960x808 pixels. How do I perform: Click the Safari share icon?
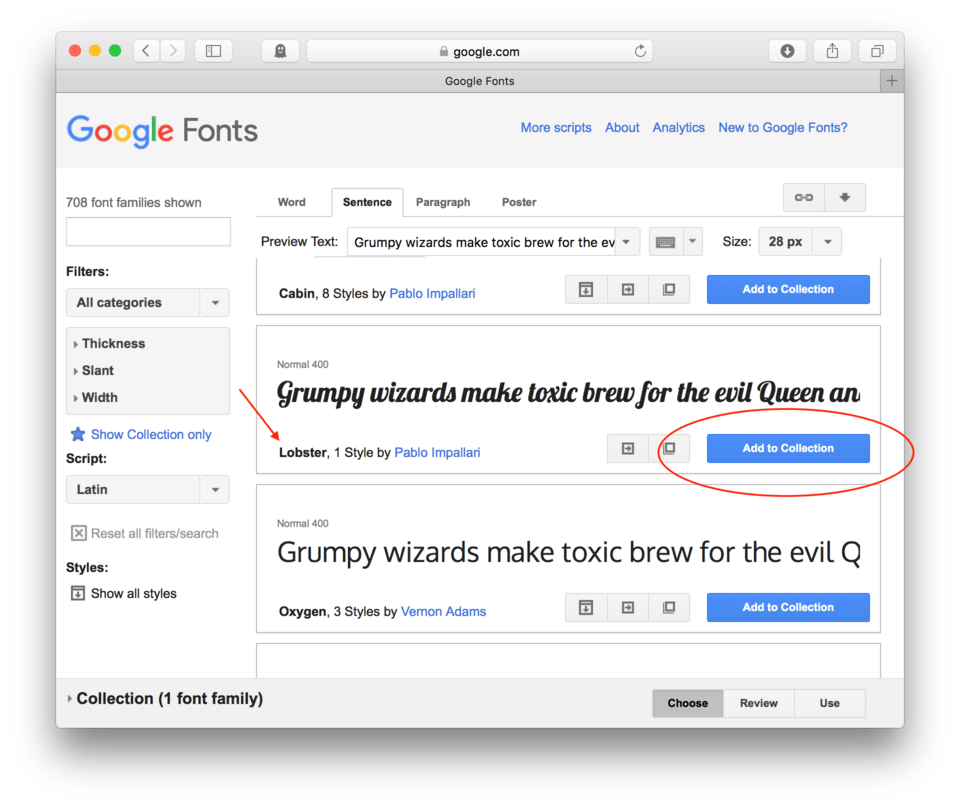(x=832, y=51)
